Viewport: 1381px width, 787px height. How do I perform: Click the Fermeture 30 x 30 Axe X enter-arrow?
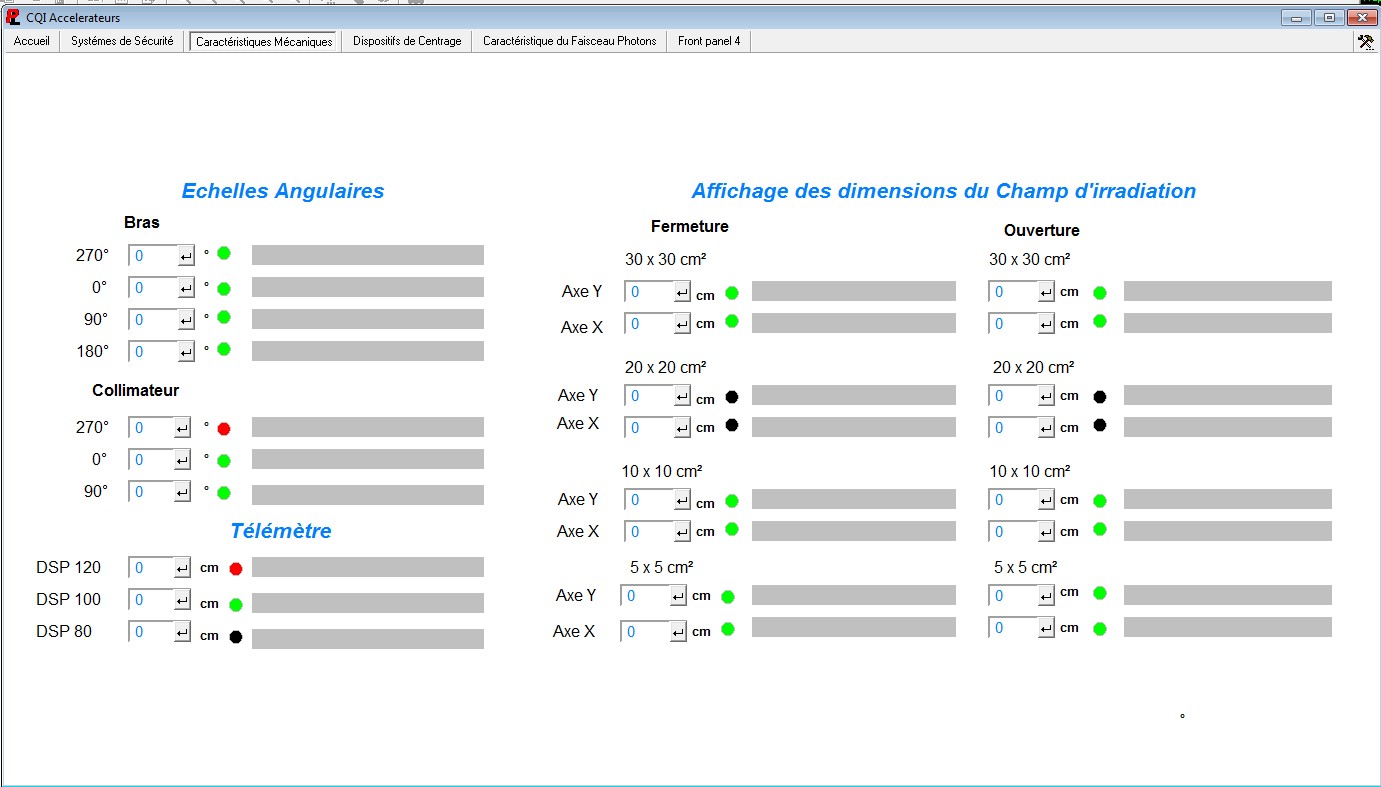pos(682,324)
